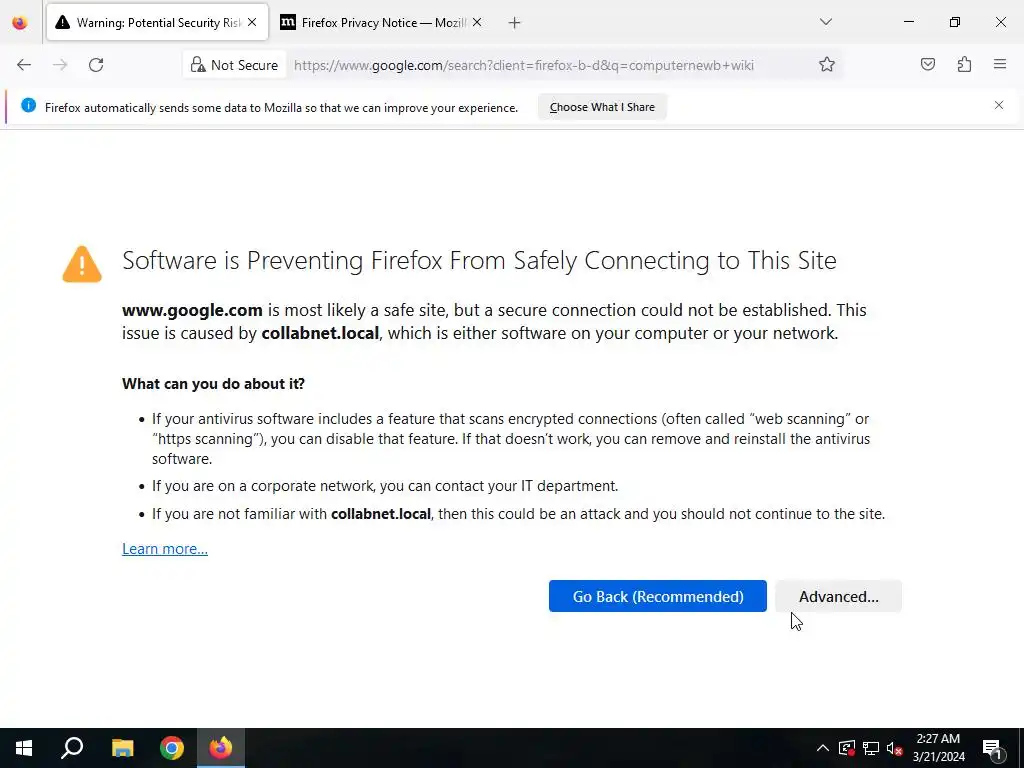Open the Learn more... link
1024x768 pixels.
(x=165, y=549)
